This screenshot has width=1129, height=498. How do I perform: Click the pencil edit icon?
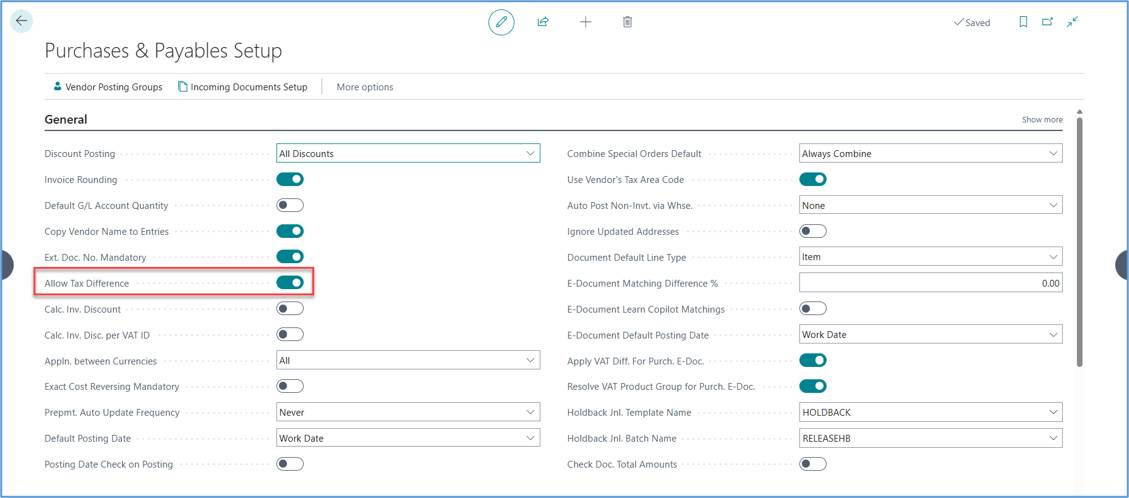click(x=501, y=22)
